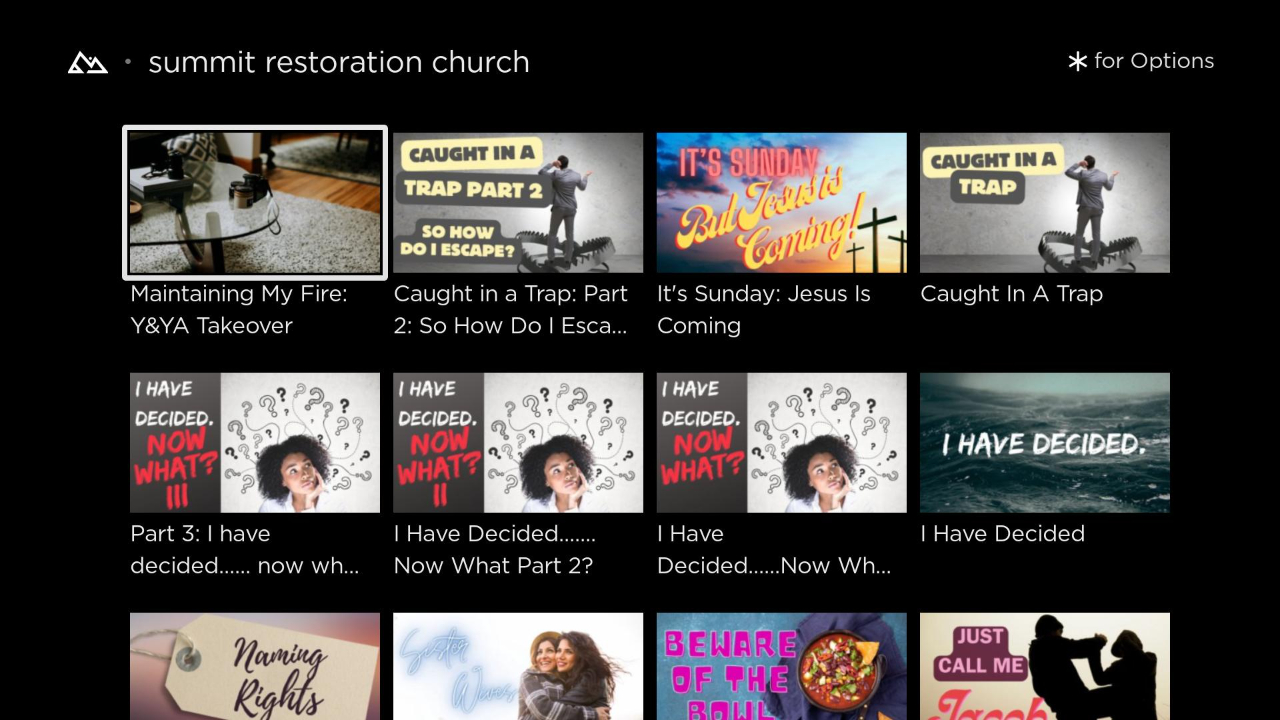Image resolution: width=1280 pixels, height=720 pixels.
Task: Play the stormy ocean 'I Have Decided' video
Action: pyautogui.click(x=1044, y=442)
